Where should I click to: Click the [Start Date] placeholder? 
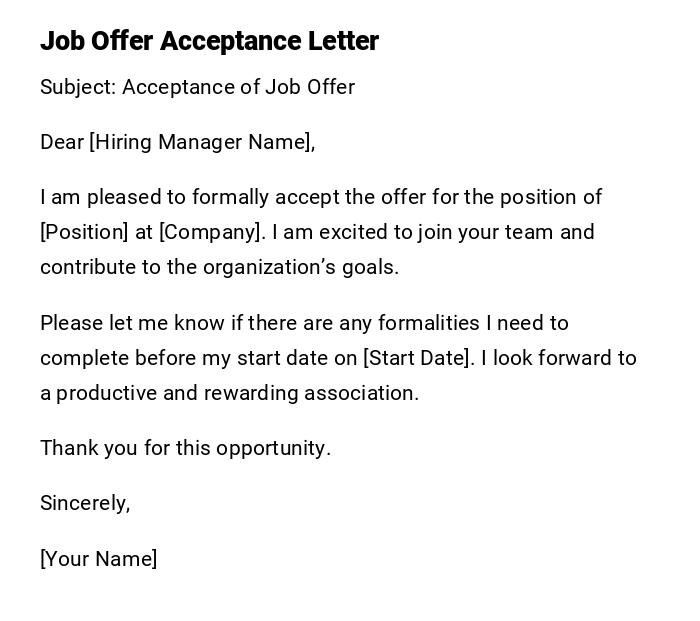(417, 358)
